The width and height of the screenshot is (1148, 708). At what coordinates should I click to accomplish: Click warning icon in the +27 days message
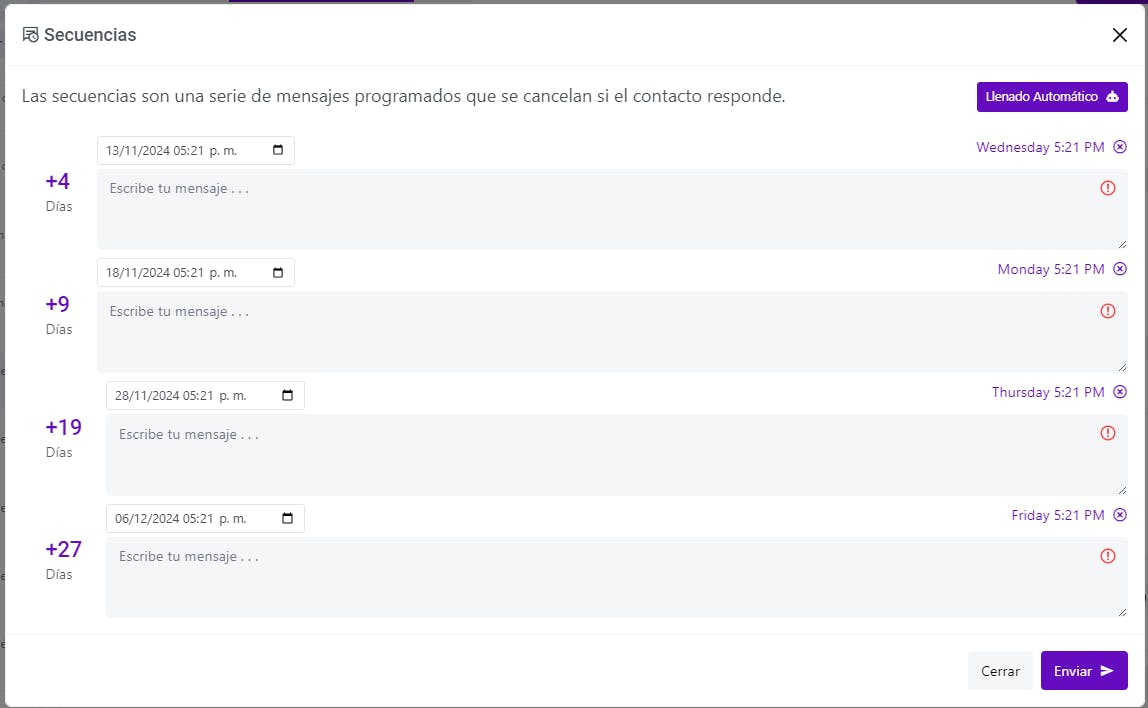(x=1108, y=556)
